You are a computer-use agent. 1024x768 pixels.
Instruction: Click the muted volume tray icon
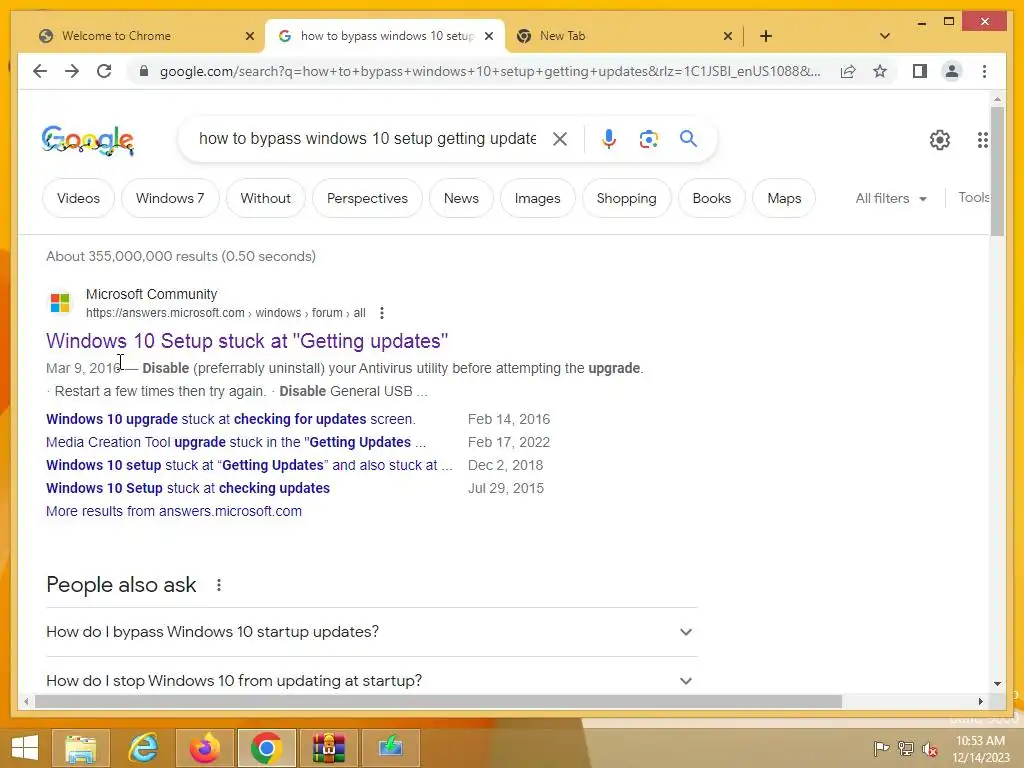tap(929, 748)
